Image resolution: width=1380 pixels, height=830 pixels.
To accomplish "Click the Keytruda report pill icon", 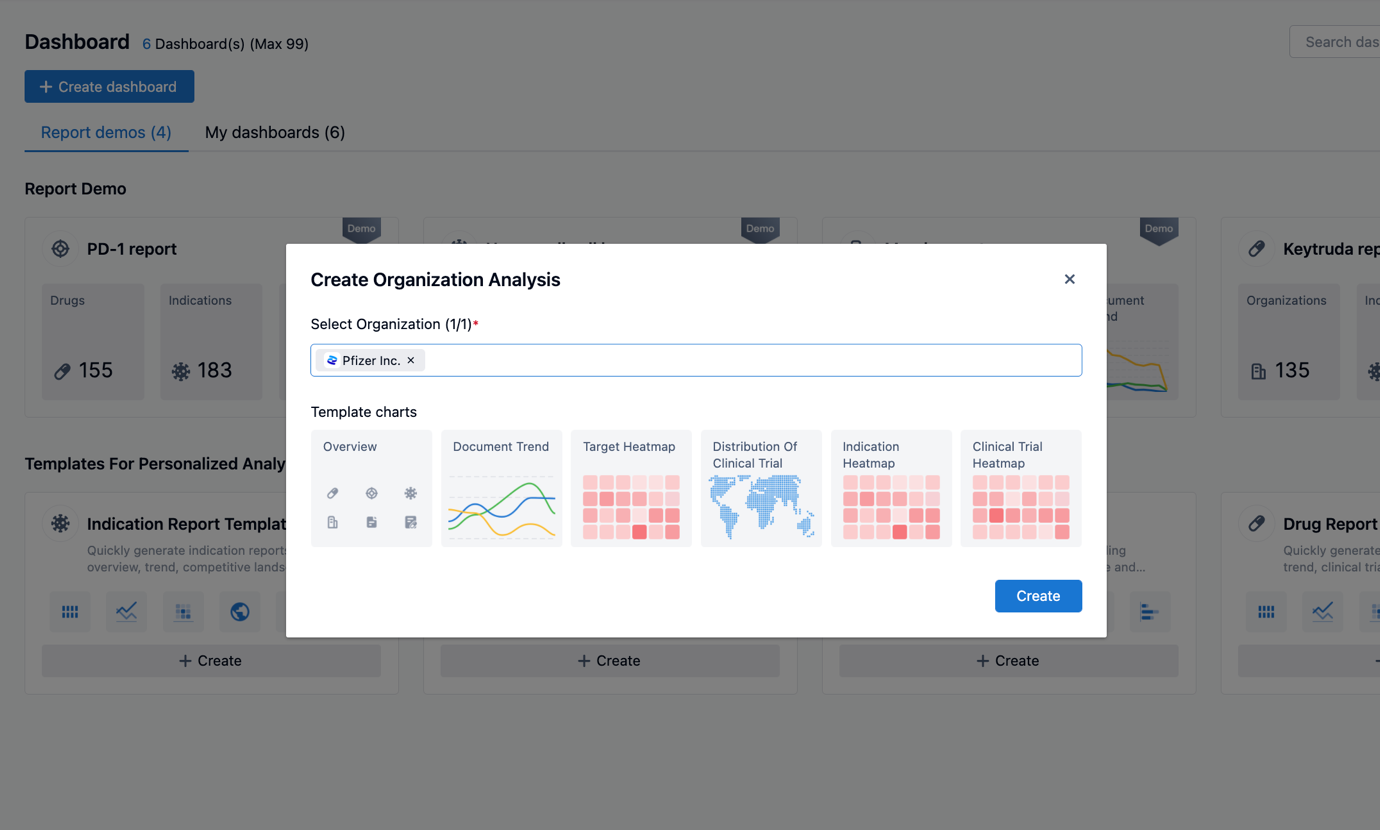I will tap(1257, 249).
